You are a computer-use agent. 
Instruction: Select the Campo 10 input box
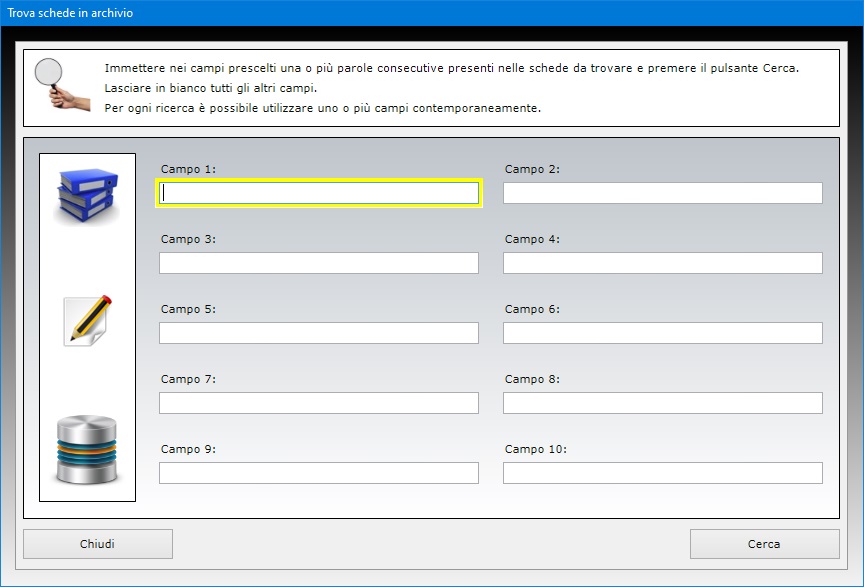point(663,473)
